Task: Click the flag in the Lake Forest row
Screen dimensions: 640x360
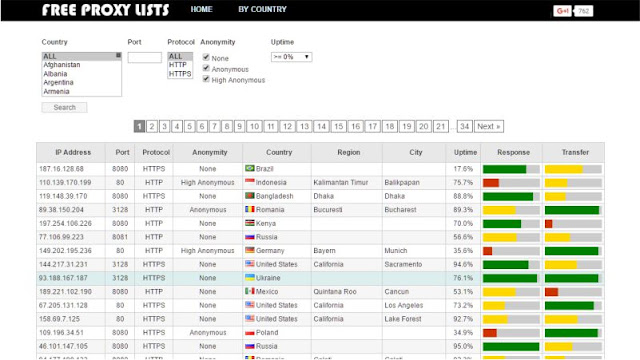Action: pyautogui.click(x=249, y=318)
